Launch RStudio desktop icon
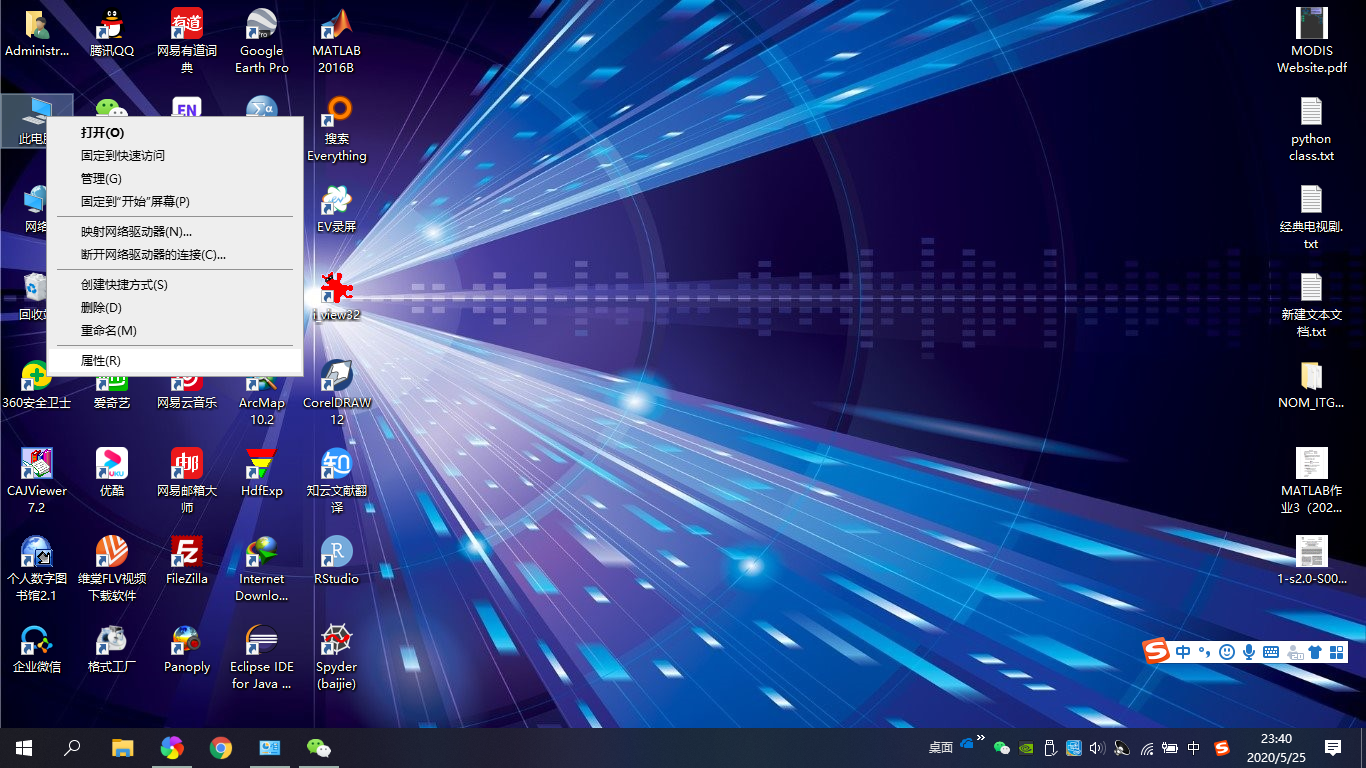The height and width of the screenshot is (768, 1366). click(337, 561)
